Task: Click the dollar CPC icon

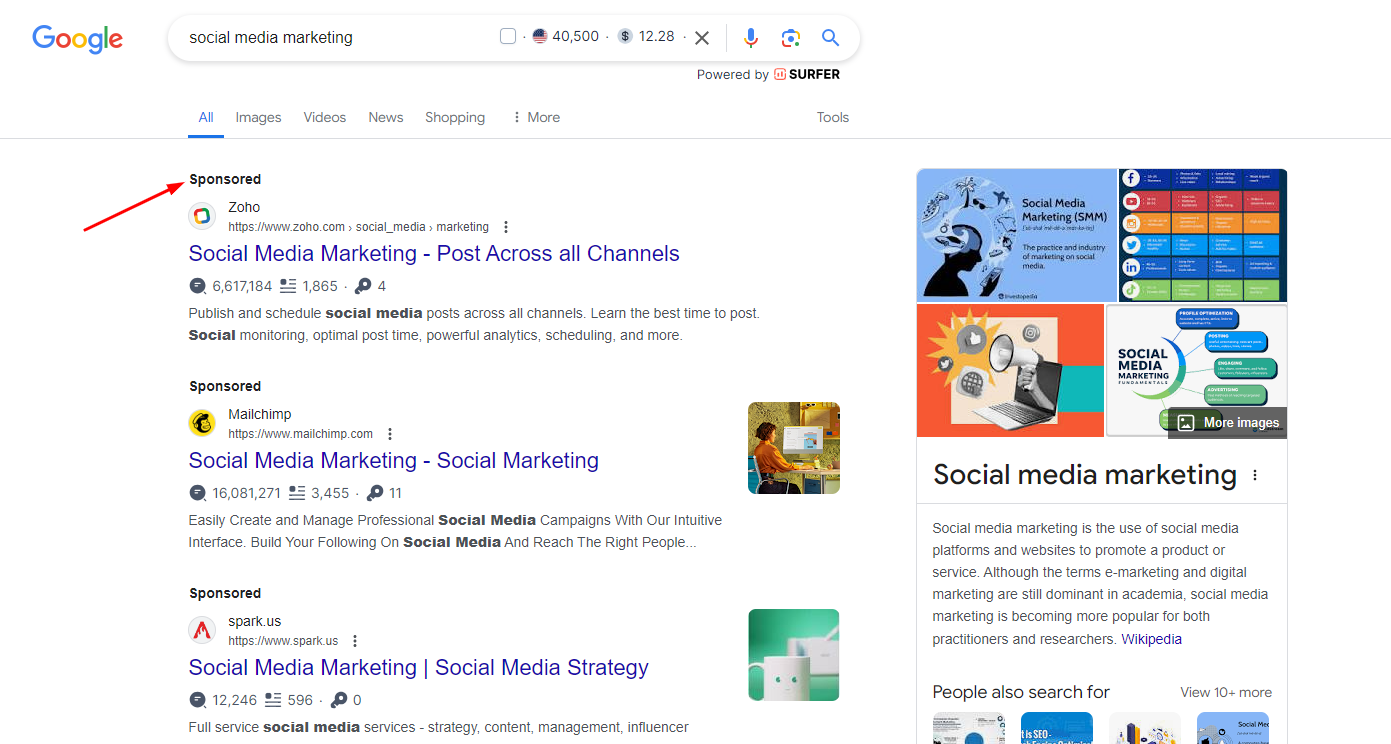Action: pos(625,37)
